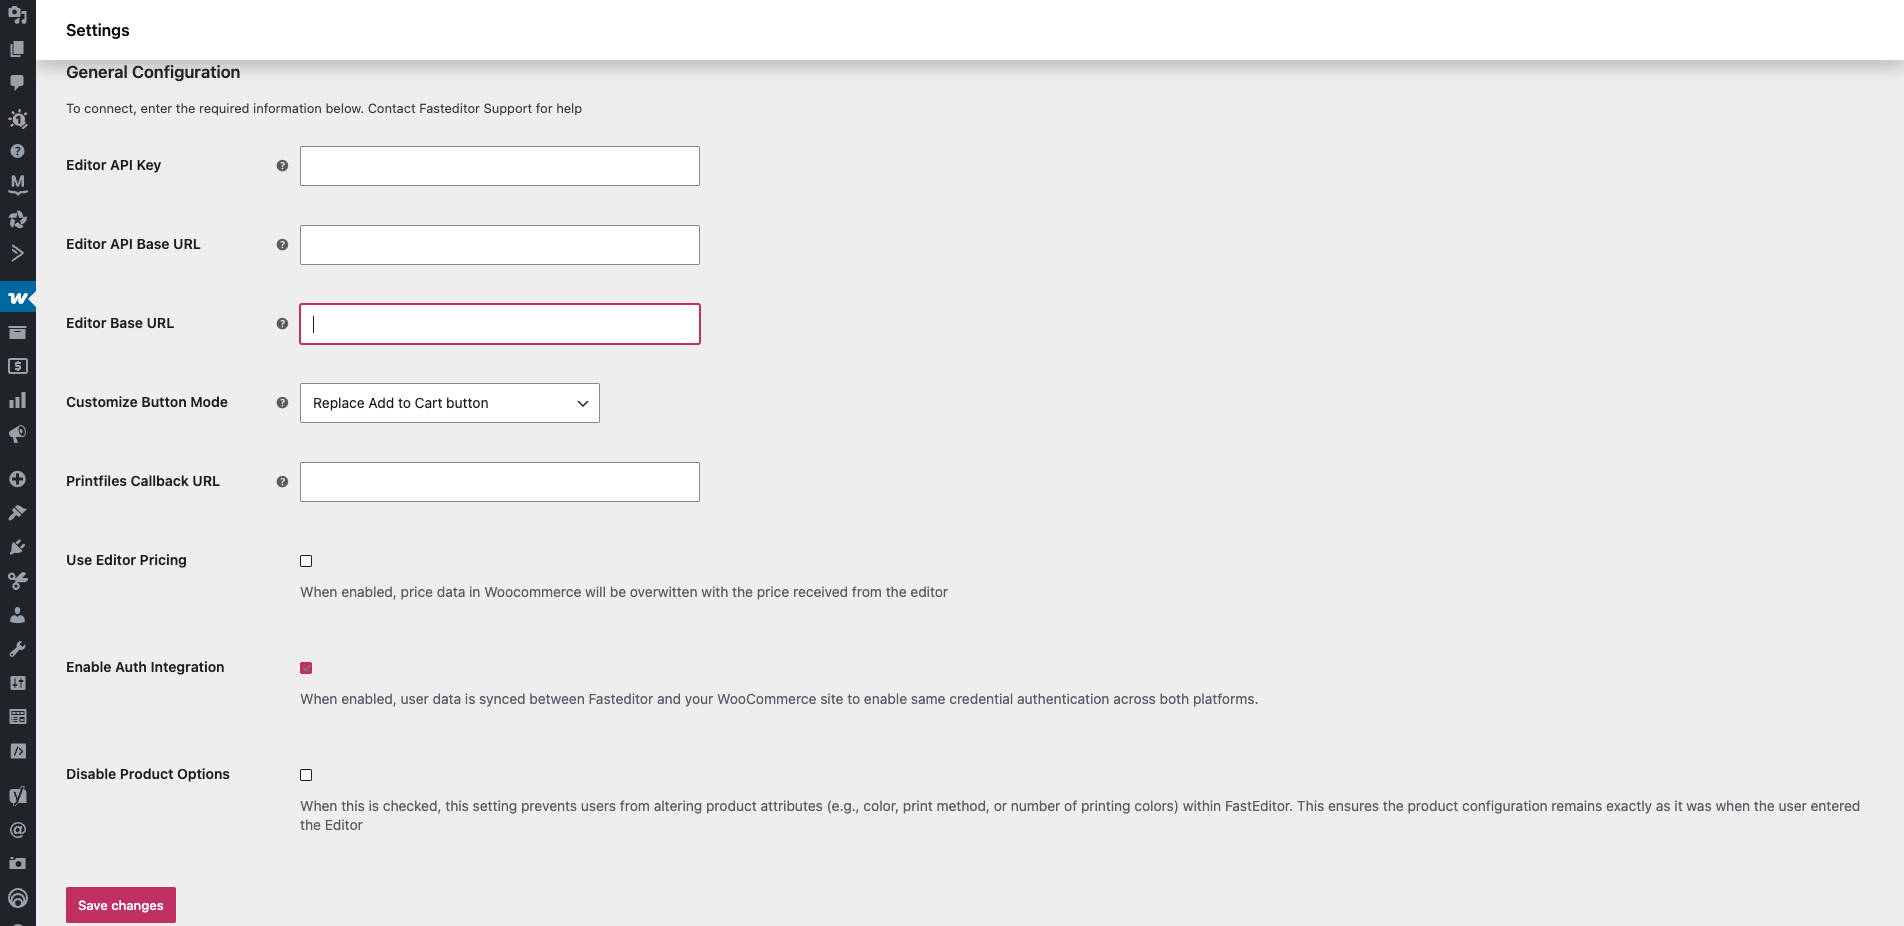The image size is (1904, 926).
Task: Open the M-logo plugin sidebar menu
Action: pos(17,185)
